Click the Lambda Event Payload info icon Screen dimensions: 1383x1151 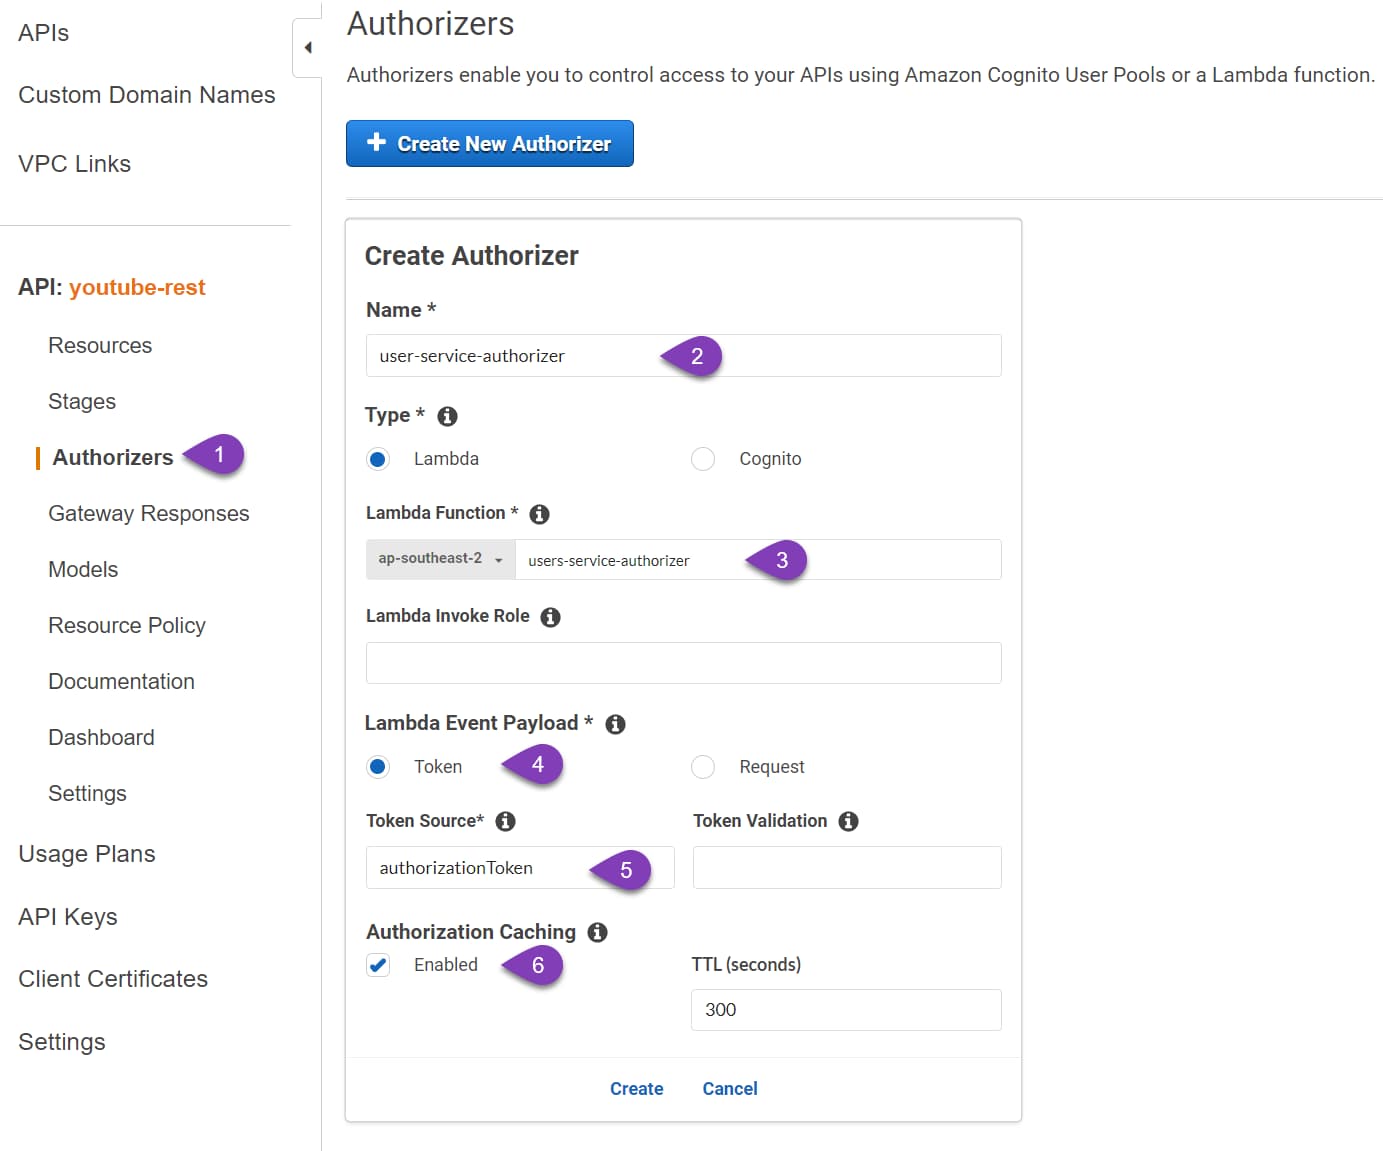(x=616, y=723)
